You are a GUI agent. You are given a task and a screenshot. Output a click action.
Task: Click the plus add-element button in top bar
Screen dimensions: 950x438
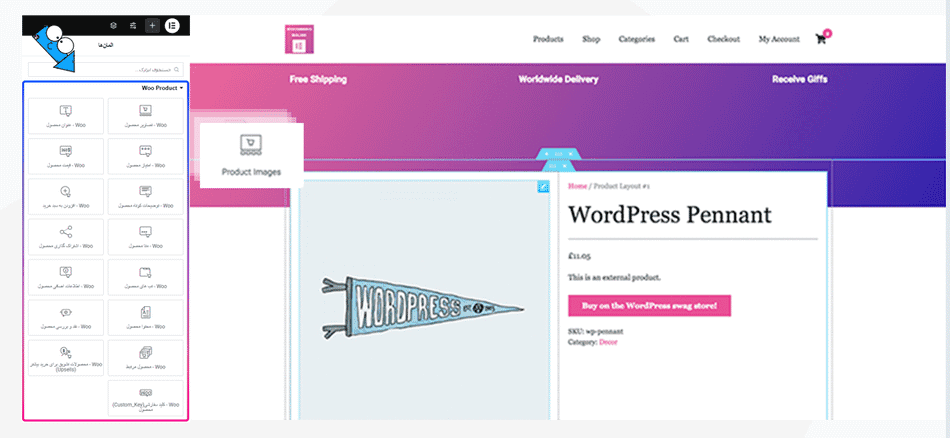click(152, 25)
